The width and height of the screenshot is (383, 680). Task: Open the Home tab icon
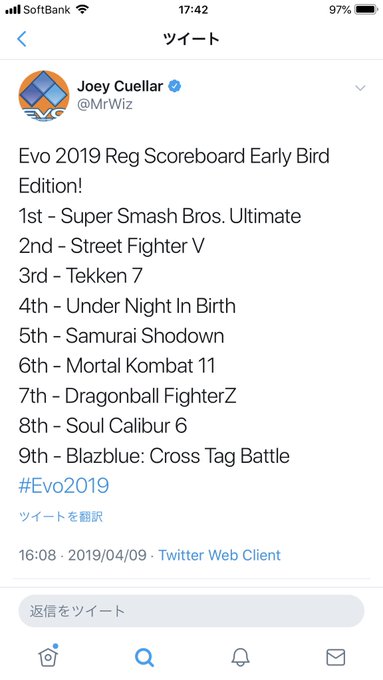tap(48, 656)
